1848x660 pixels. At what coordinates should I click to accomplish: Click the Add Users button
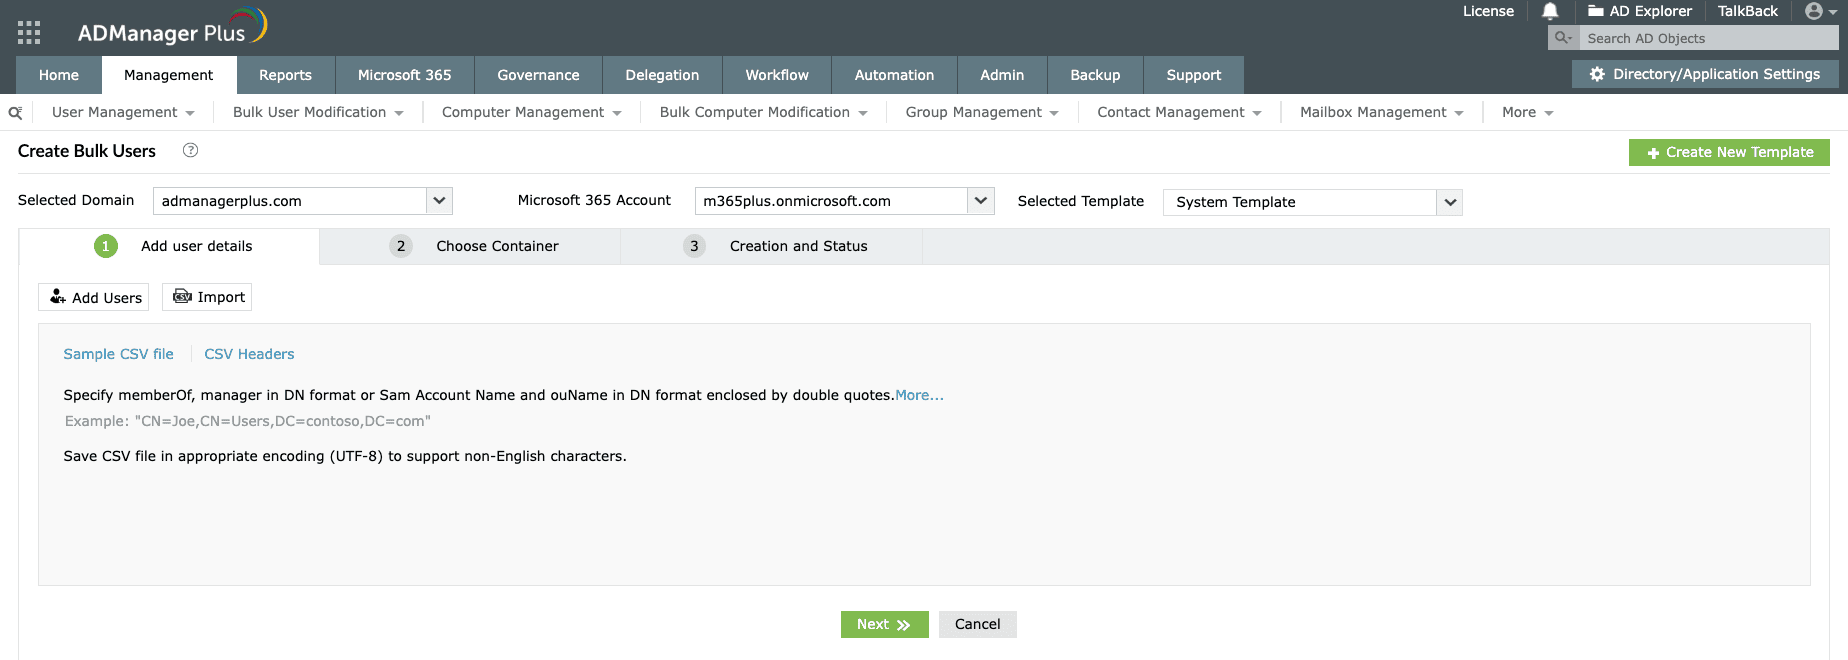tap(95, 297)
